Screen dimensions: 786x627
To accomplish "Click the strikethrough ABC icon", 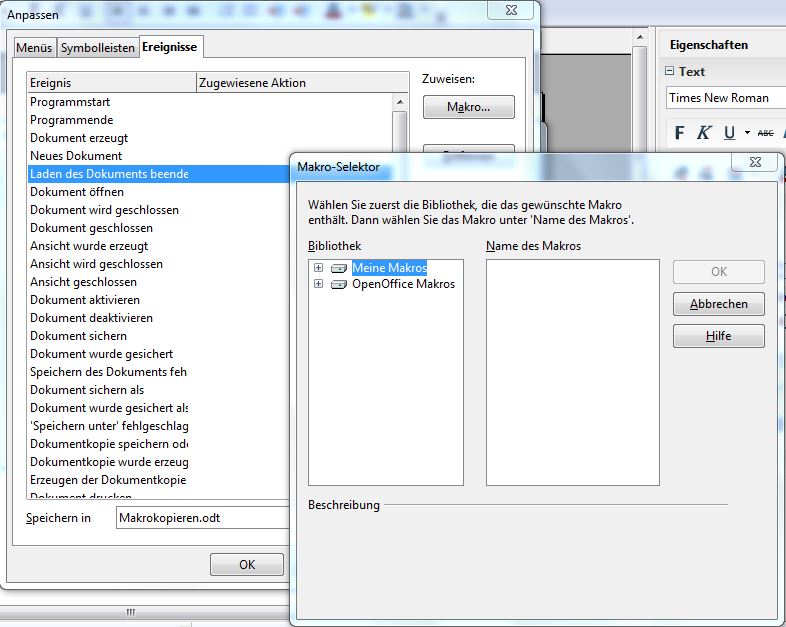I will click(766, 133).
